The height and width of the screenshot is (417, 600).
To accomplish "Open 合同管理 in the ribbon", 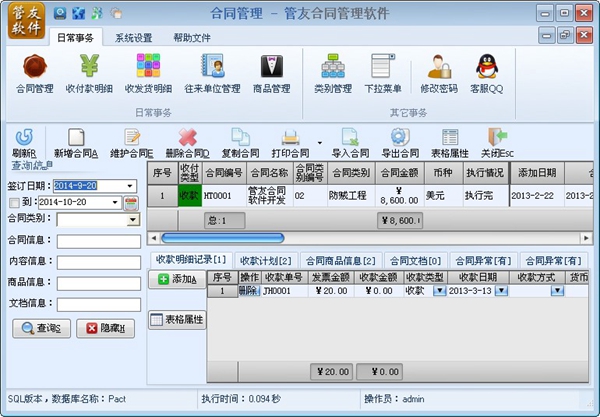I will 34,74.
